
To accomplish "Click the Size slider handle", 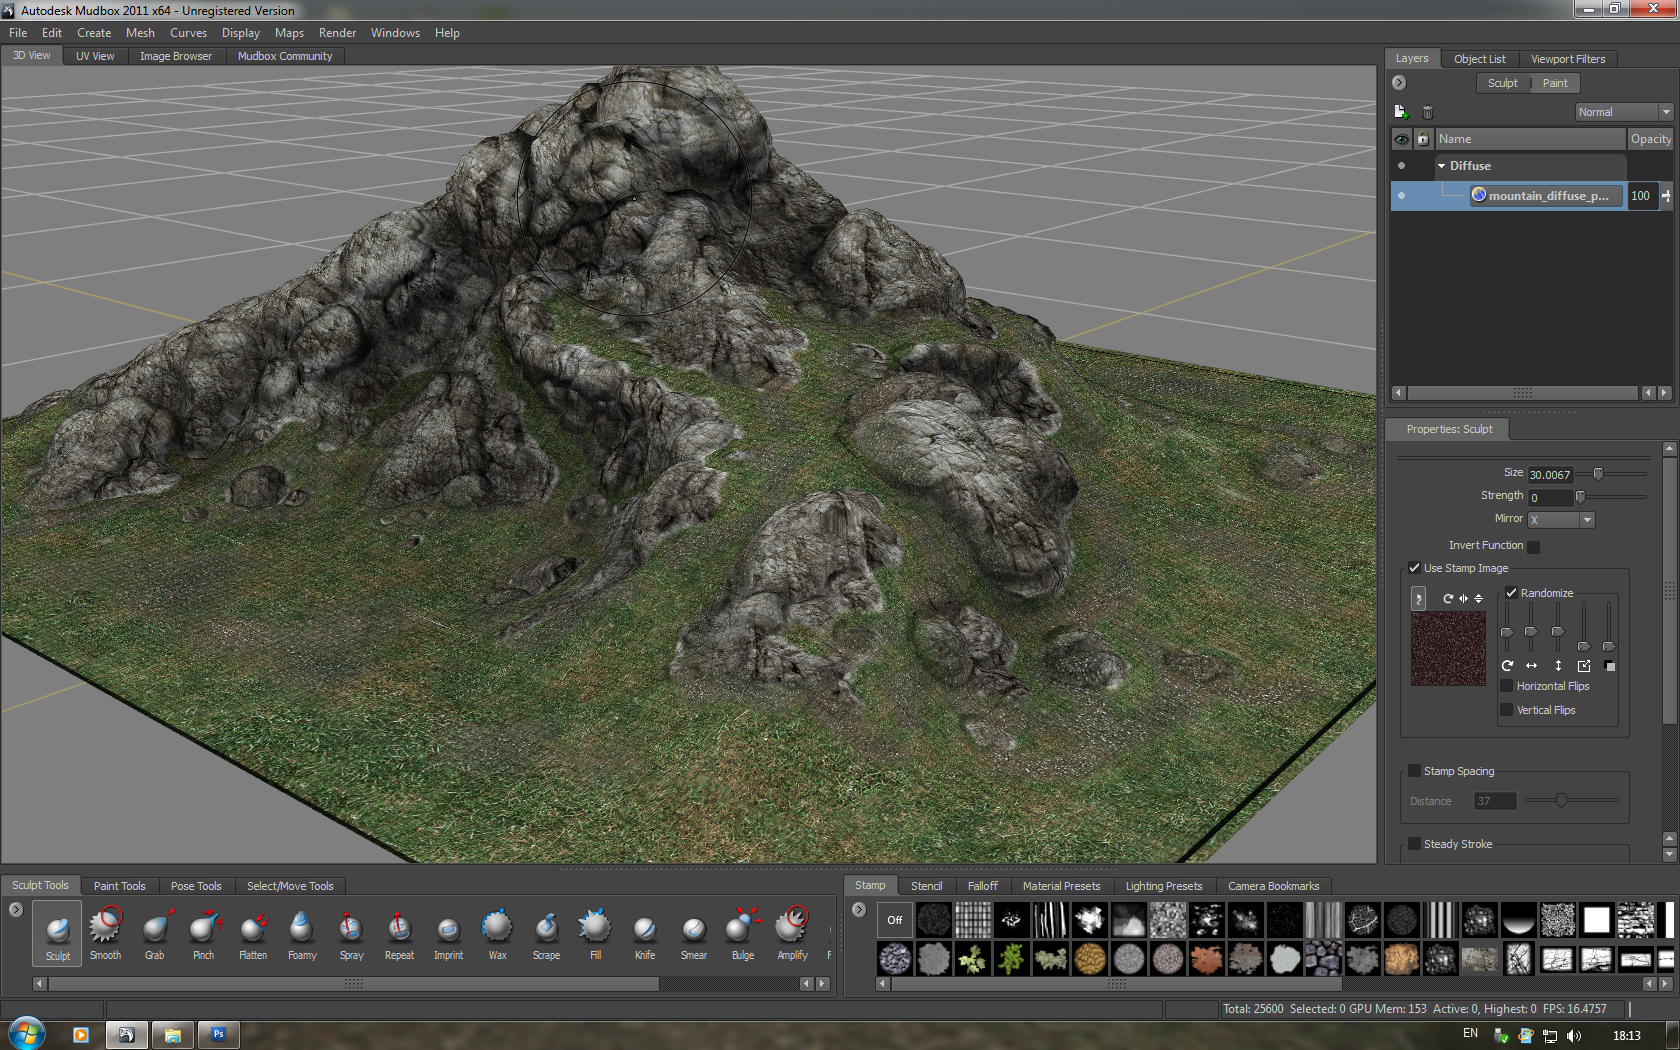I will [1598, 474].
